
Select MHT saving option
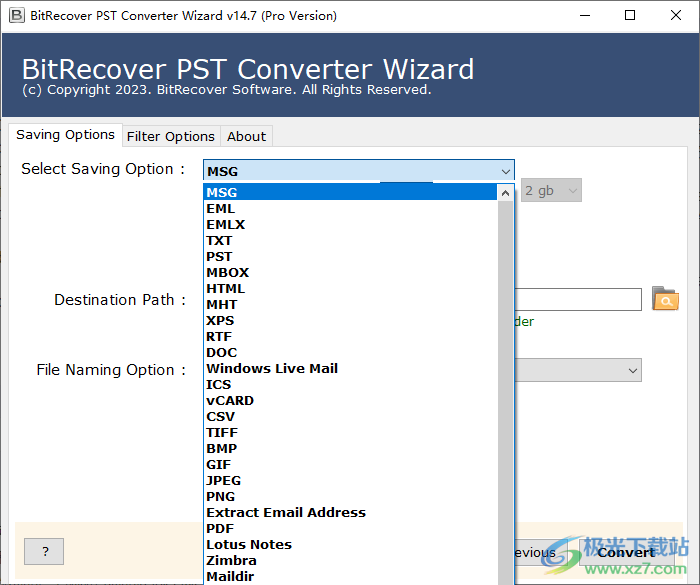[351, 305]
